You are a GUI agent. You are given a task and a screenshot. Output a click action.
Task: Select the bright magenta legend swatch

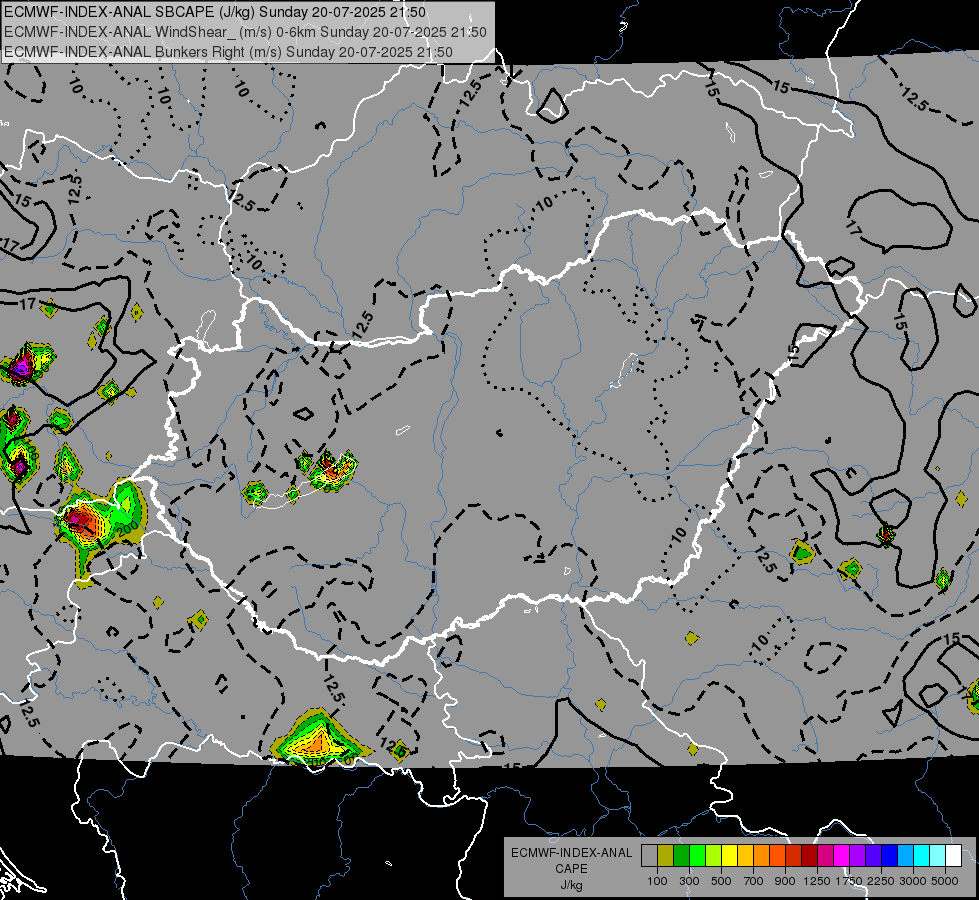(842, 855)
